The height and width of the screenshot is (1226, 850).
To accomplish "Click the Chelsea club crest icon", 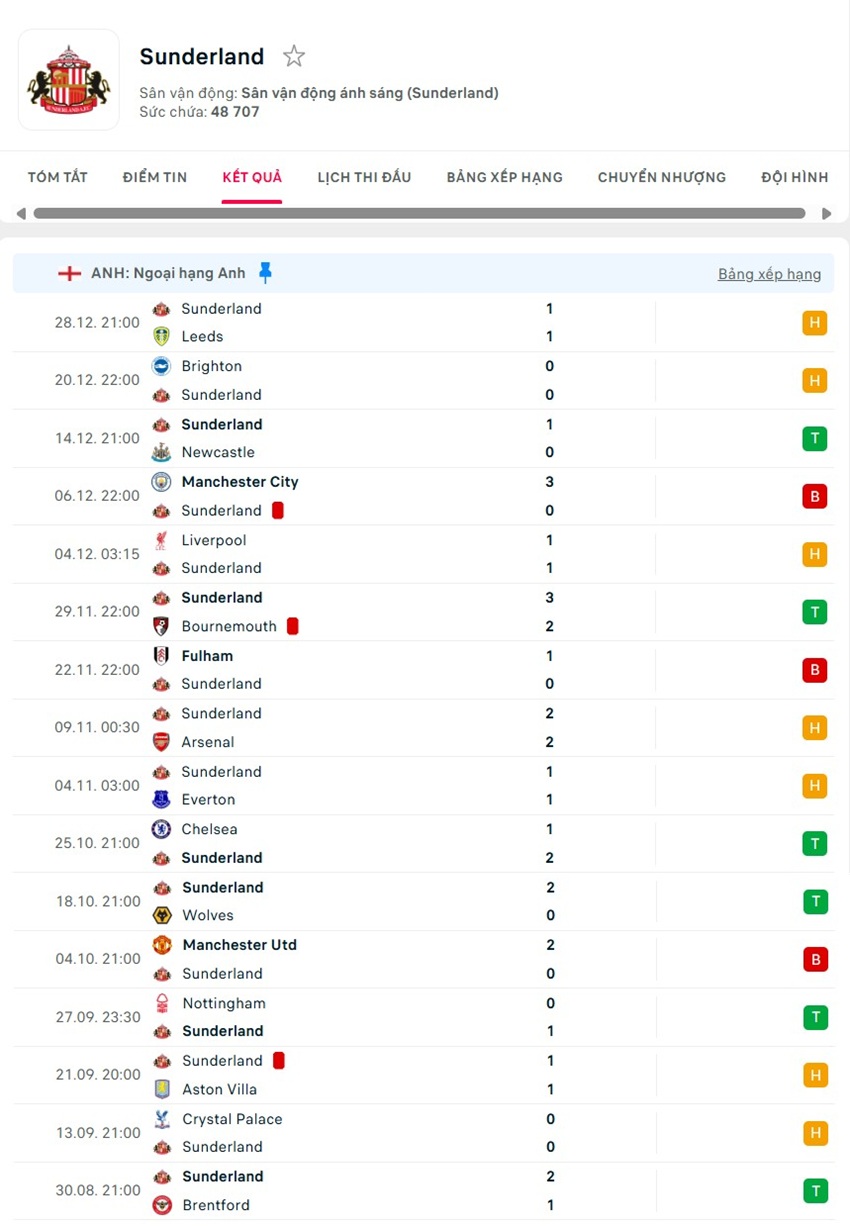I will 161,829.
